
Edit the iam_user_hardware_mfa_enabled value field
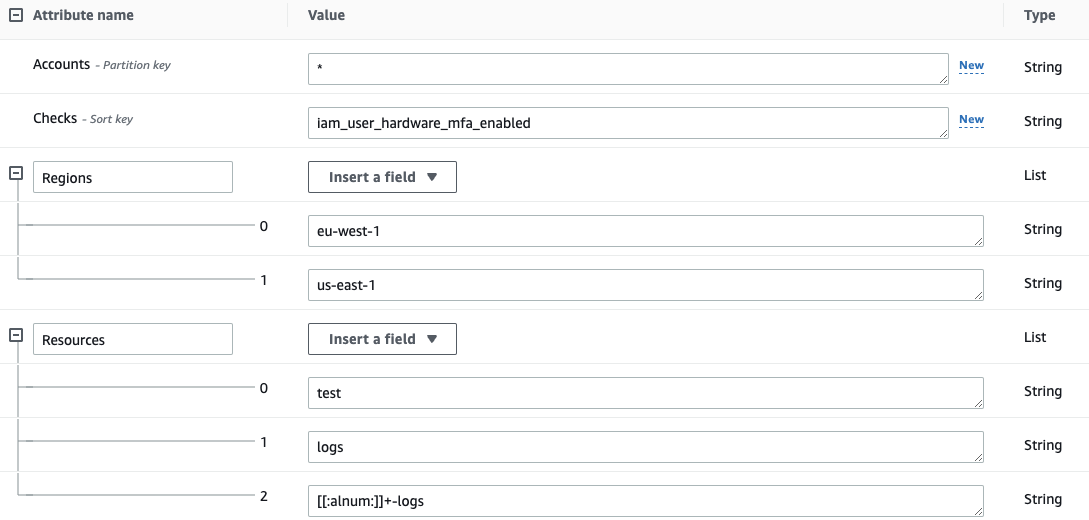pos(627,123)
